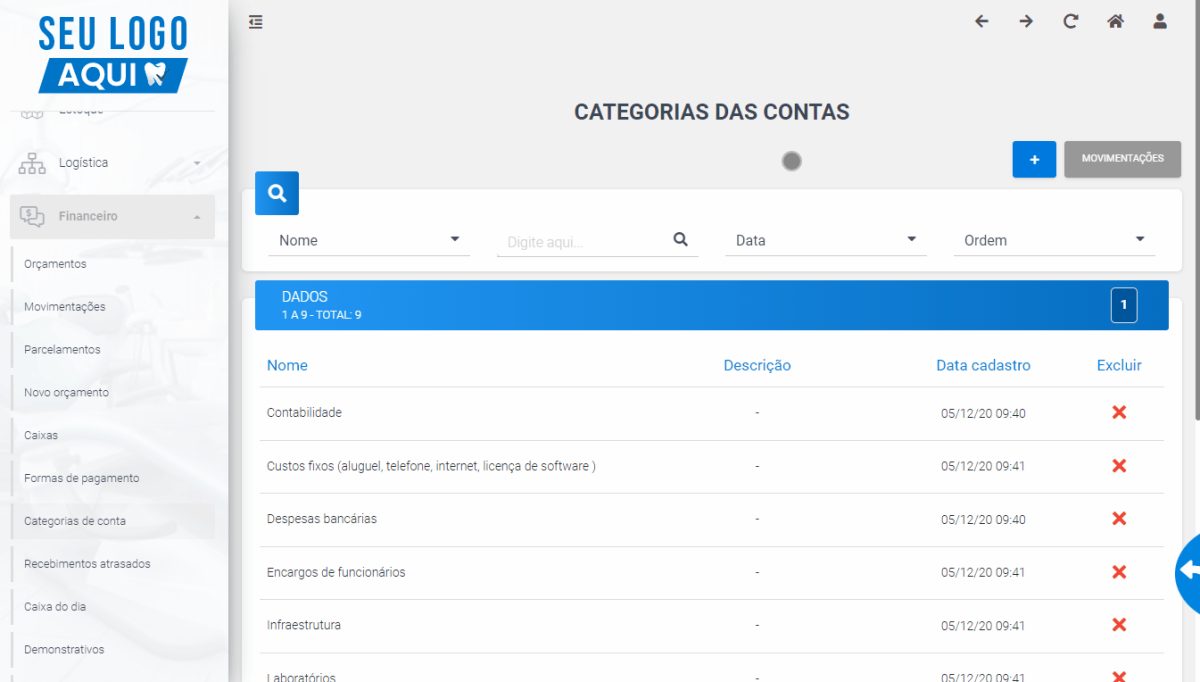Delete the Infraestrutura category
The width and height of the screenshot is (1200, 682).
coord(1119,625)
